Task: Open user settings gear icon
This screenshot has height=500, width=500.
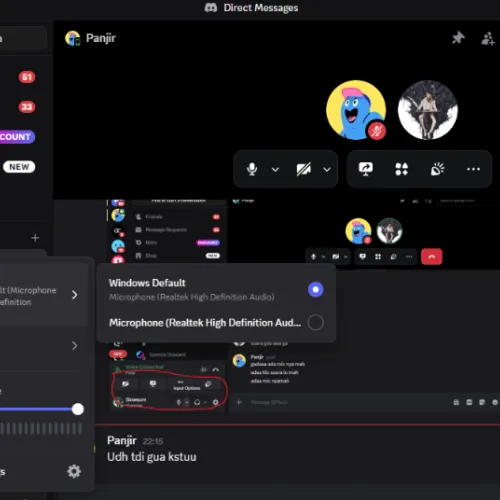Action: click(x=74, y=471)
